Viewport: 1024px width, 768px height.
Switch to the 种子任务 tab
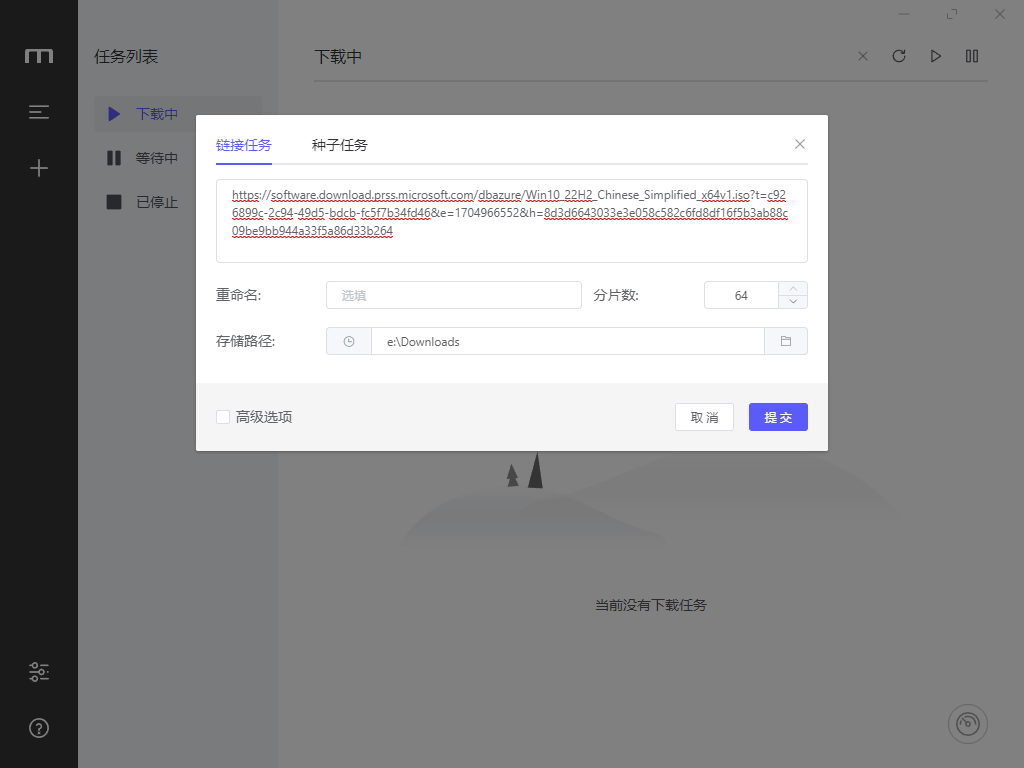(339, 145)
